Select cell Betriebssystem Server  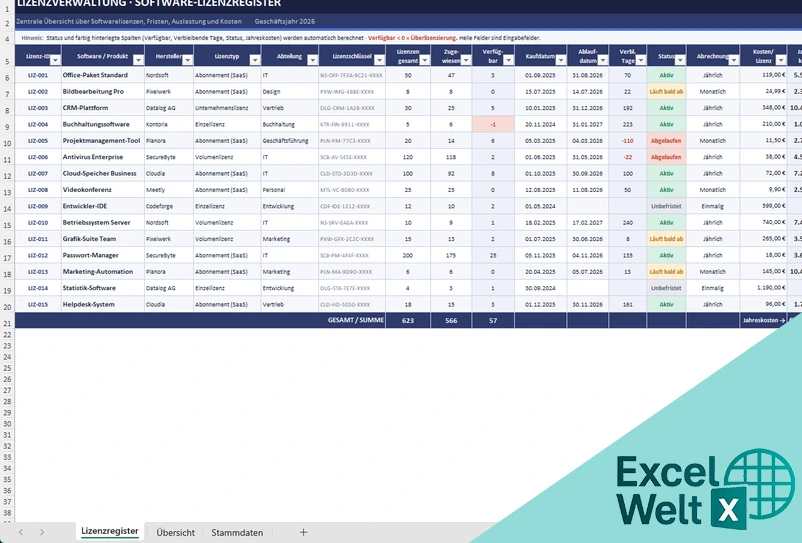[102, 222]
